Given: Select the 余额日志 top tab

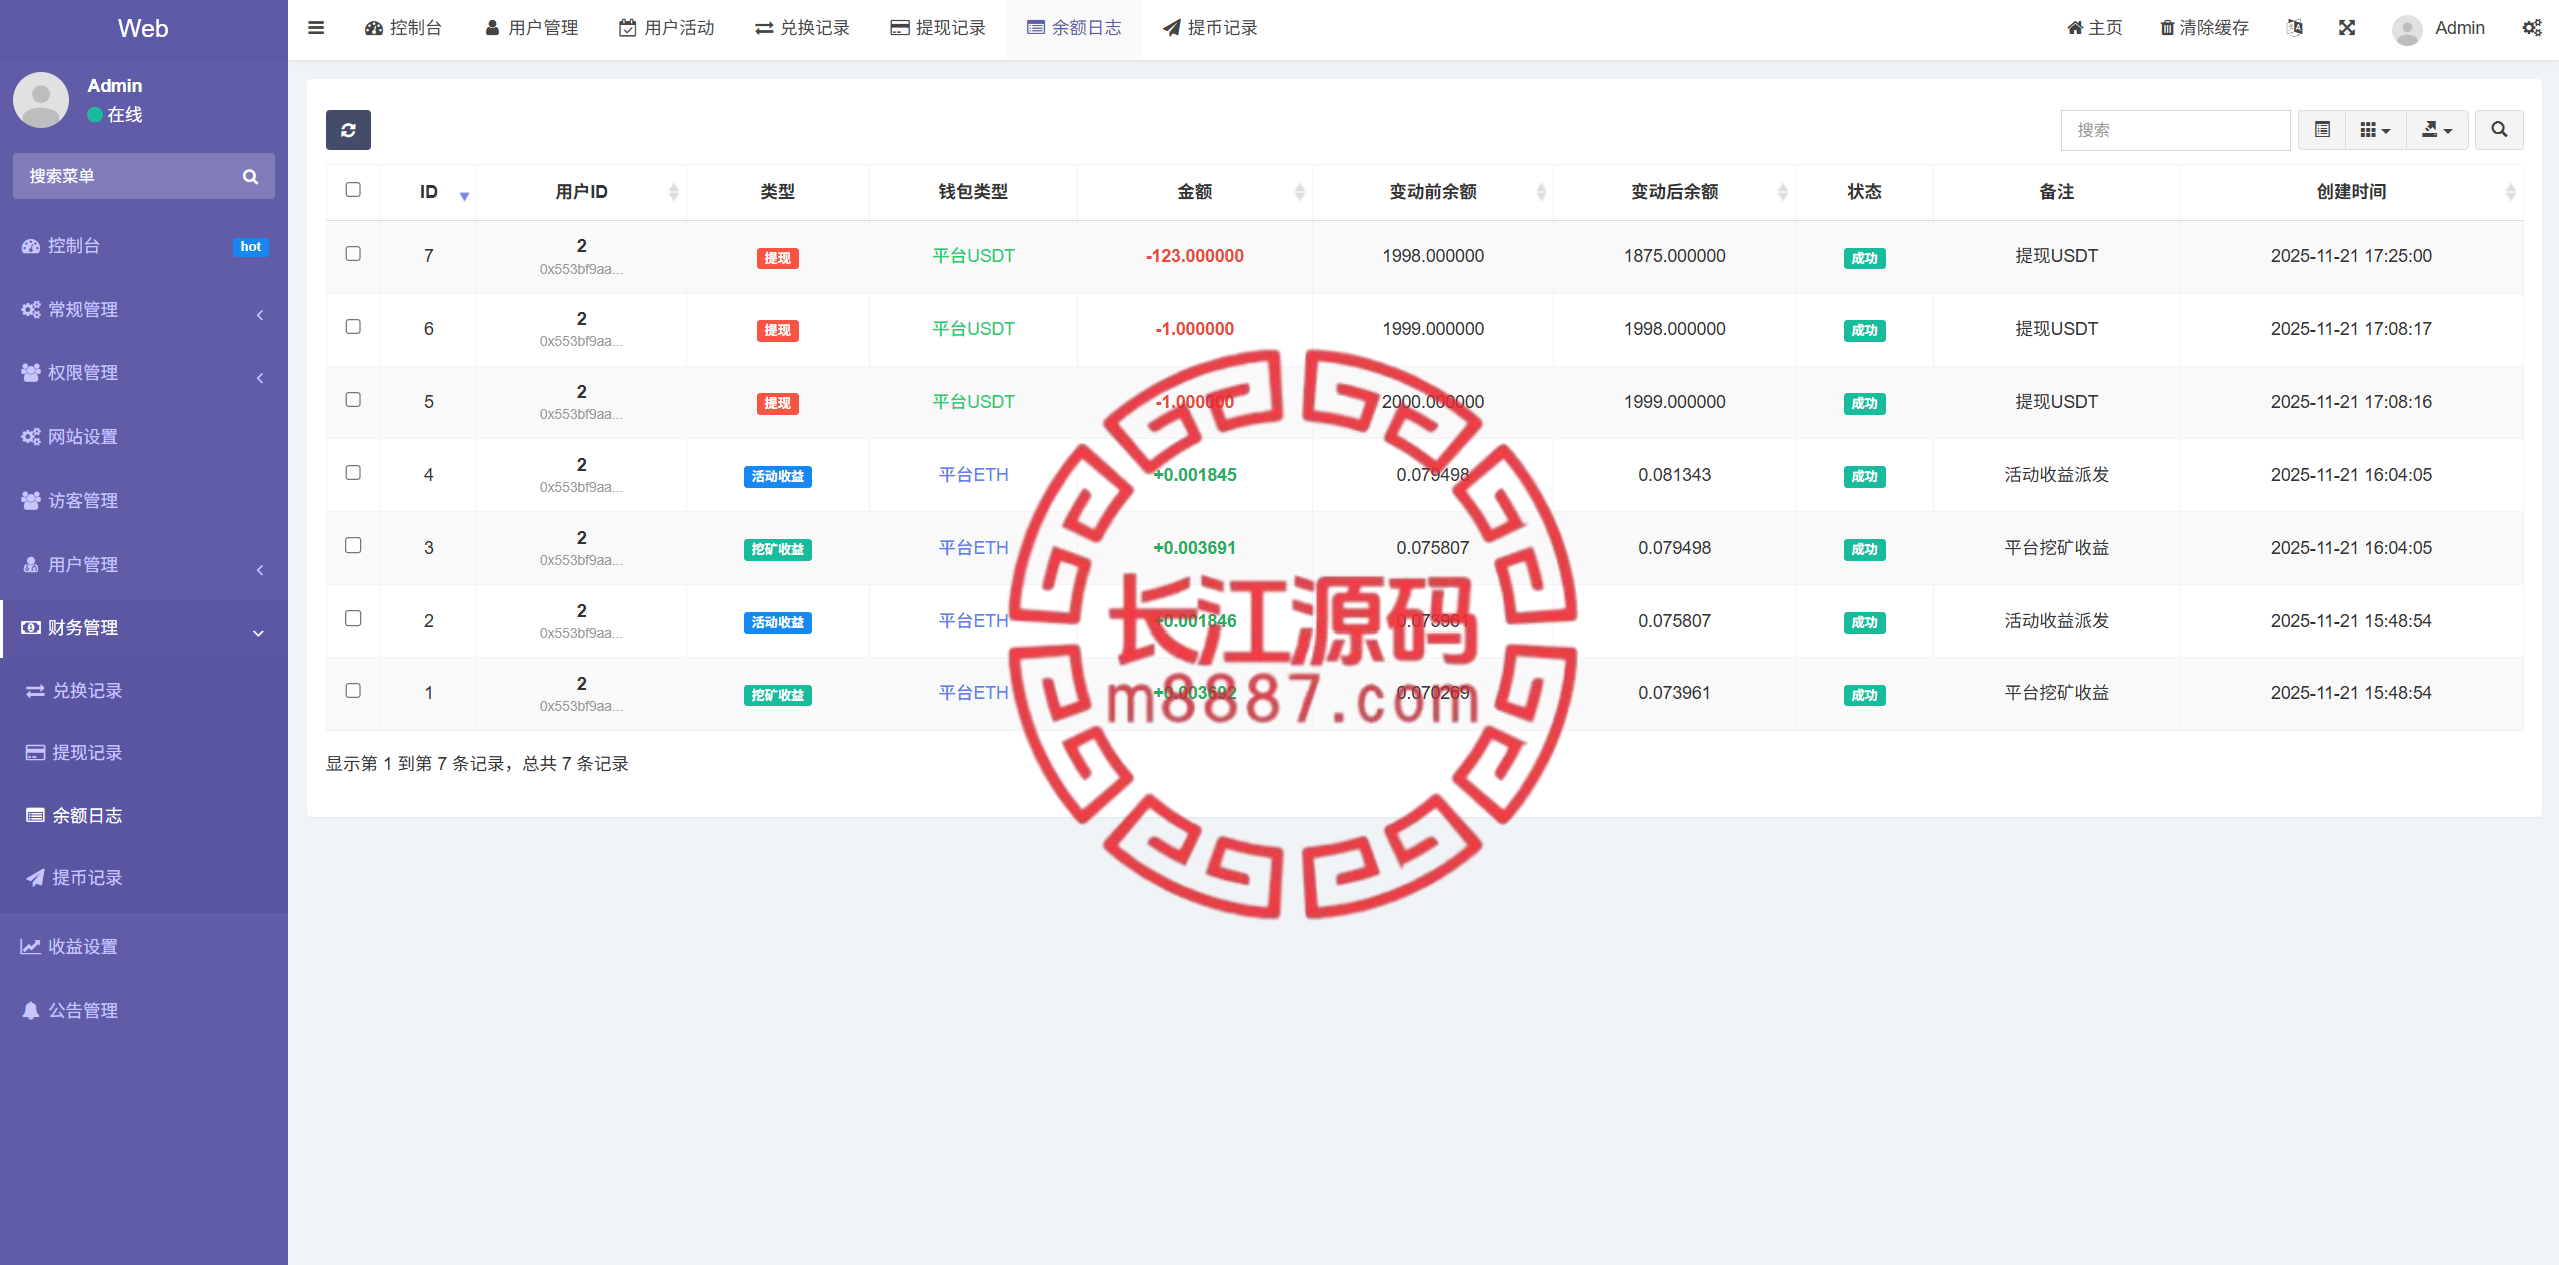Looking at the screenshot, I should 1074,28.
